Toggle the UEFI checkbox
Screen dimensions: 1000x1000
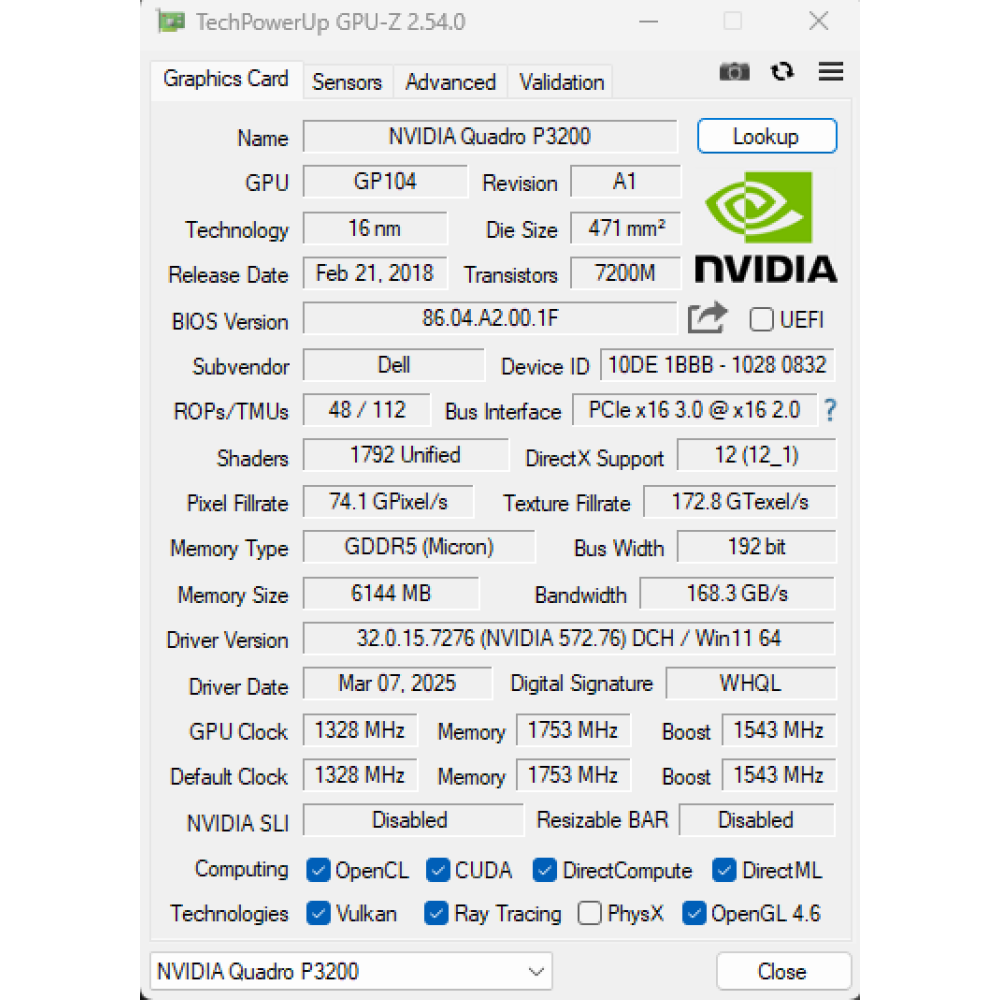[x=761, y=320]
